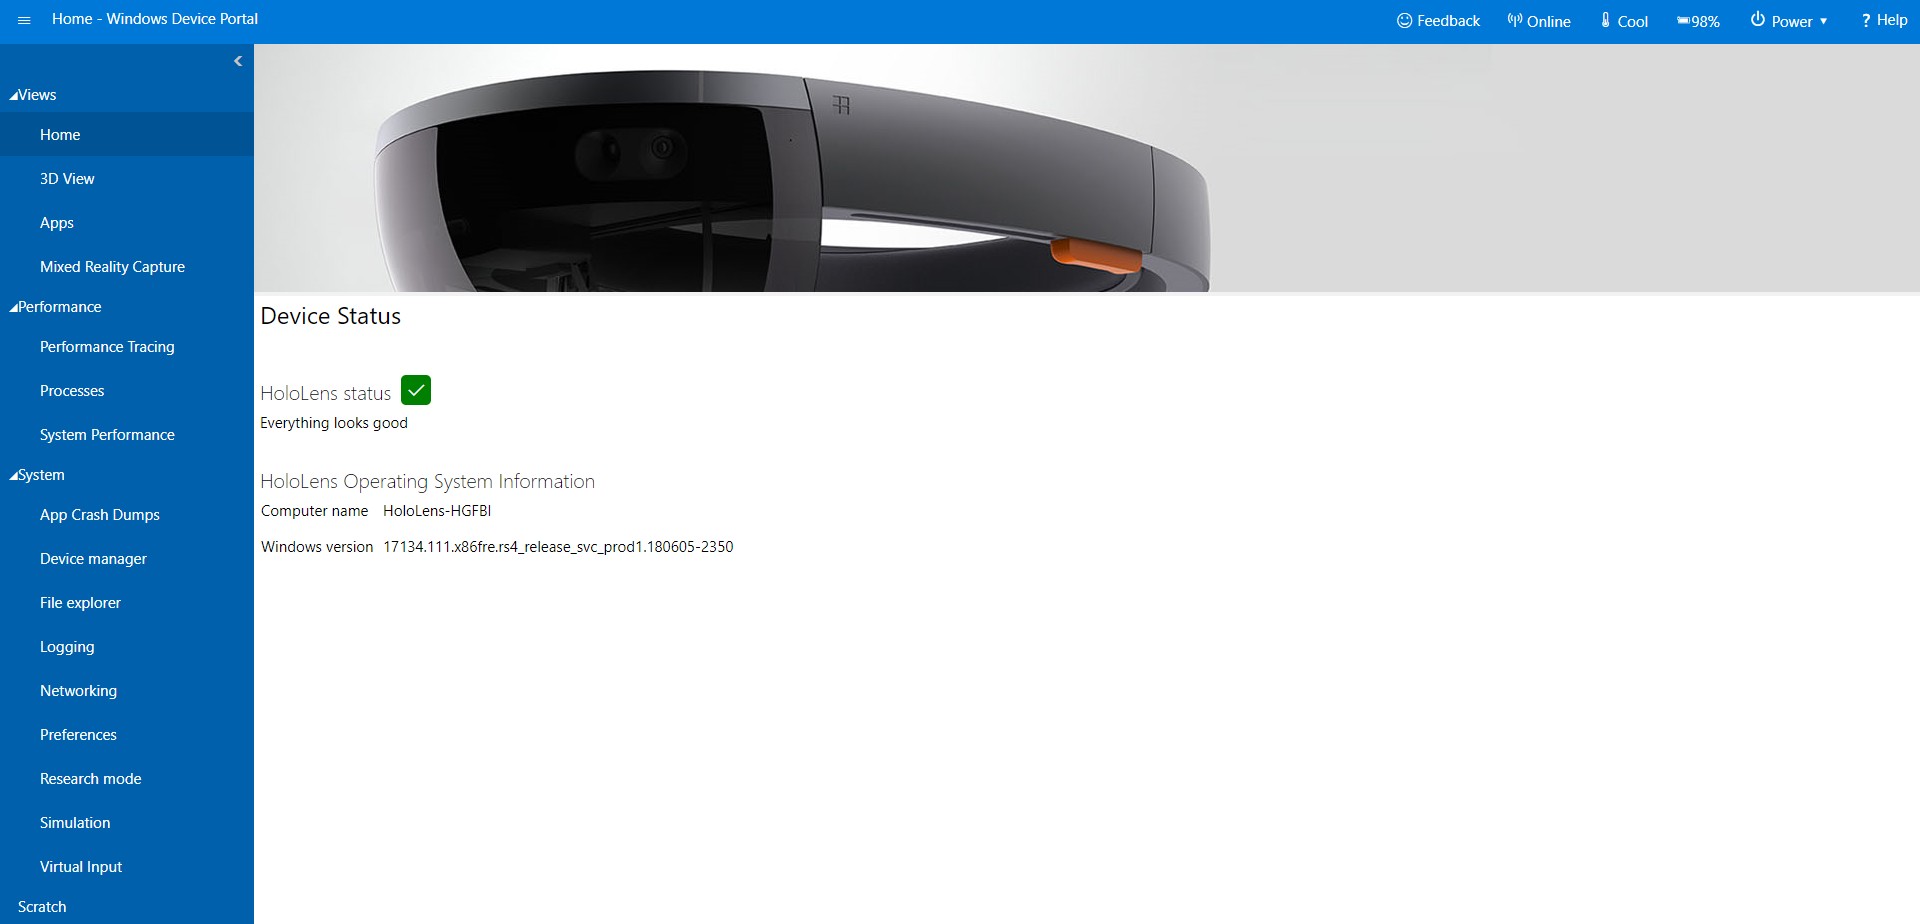Open the hamburger navigation menu

coord(24,20)
